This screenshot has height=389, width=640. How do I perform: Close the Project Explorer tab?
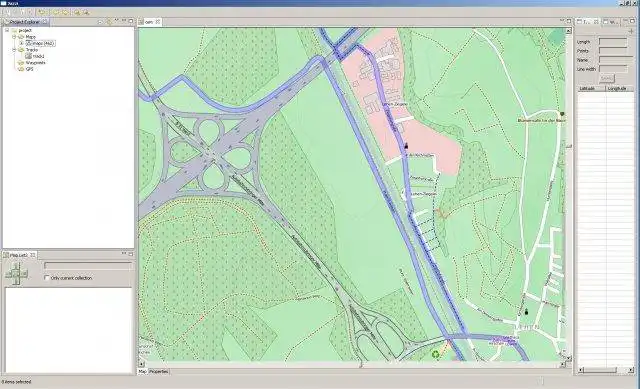tap(44, 22)
